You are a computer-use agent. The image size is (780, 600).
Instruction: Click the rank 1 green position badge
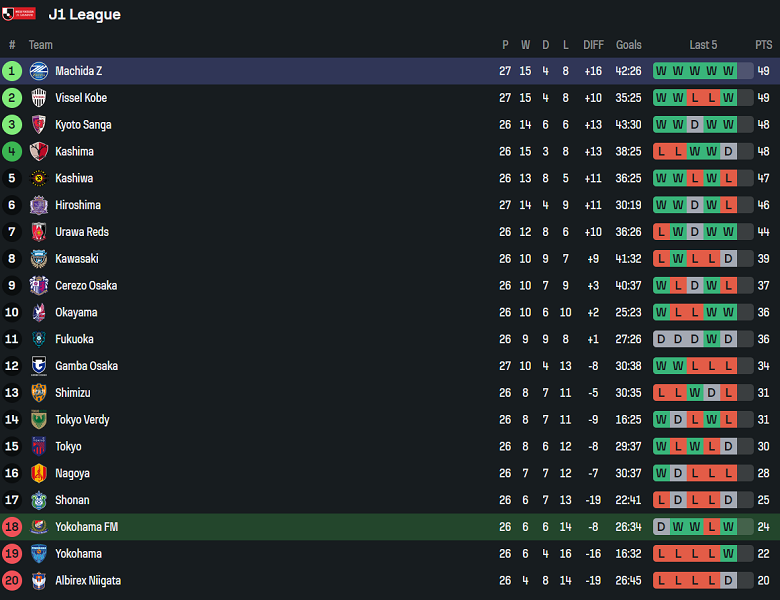click(x=12, y=71)
